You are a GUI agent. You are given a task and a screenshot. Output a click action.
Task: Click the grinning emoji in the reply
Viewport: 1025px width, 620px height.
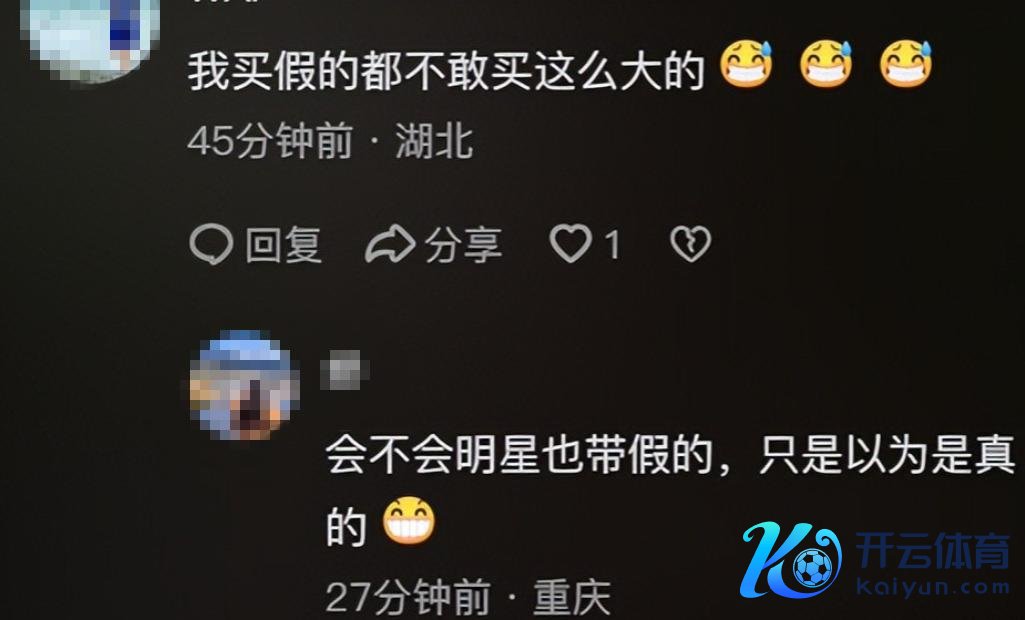click(x=409, y=521)
